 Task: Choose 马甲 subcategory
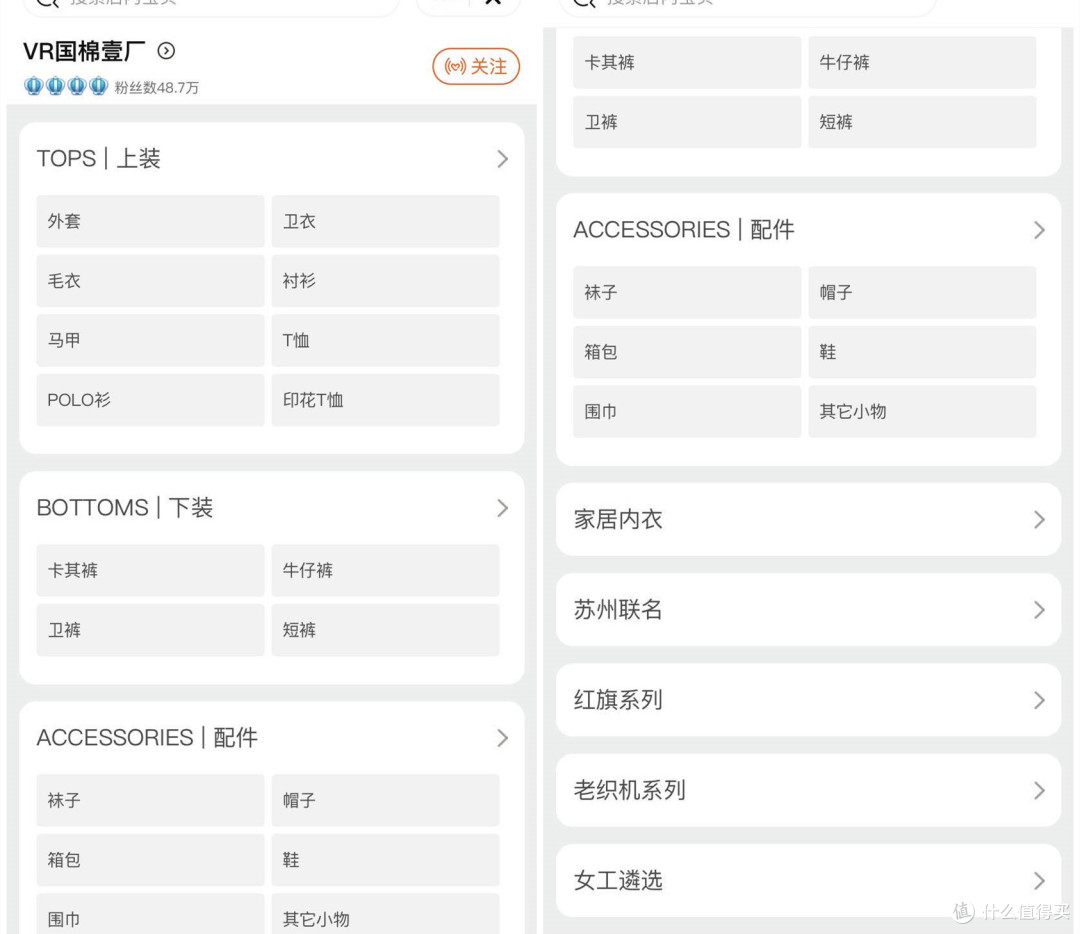150,340
